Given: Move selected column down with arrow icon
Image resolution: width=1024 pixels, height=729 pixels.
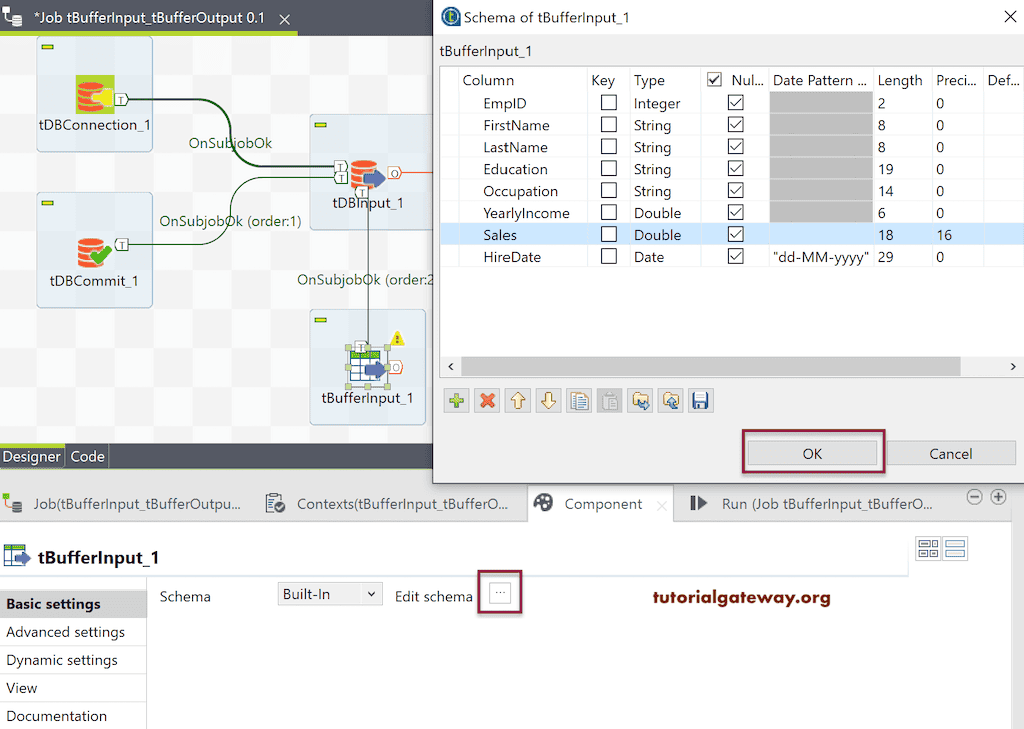Looking at the screenshot, I should click(x=549, y=400).
